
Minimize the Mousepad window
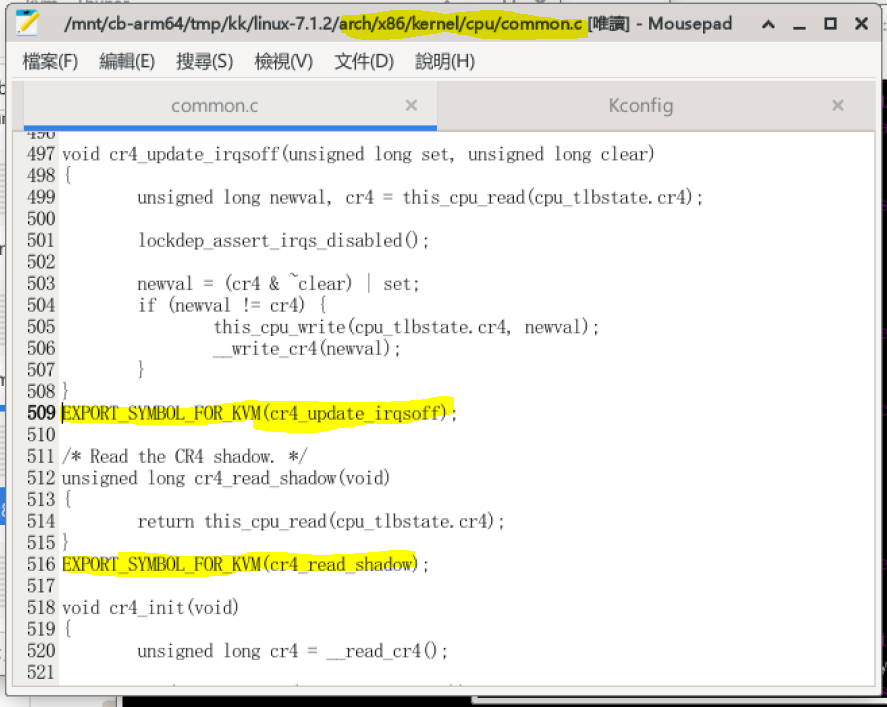tap(799, 24)
